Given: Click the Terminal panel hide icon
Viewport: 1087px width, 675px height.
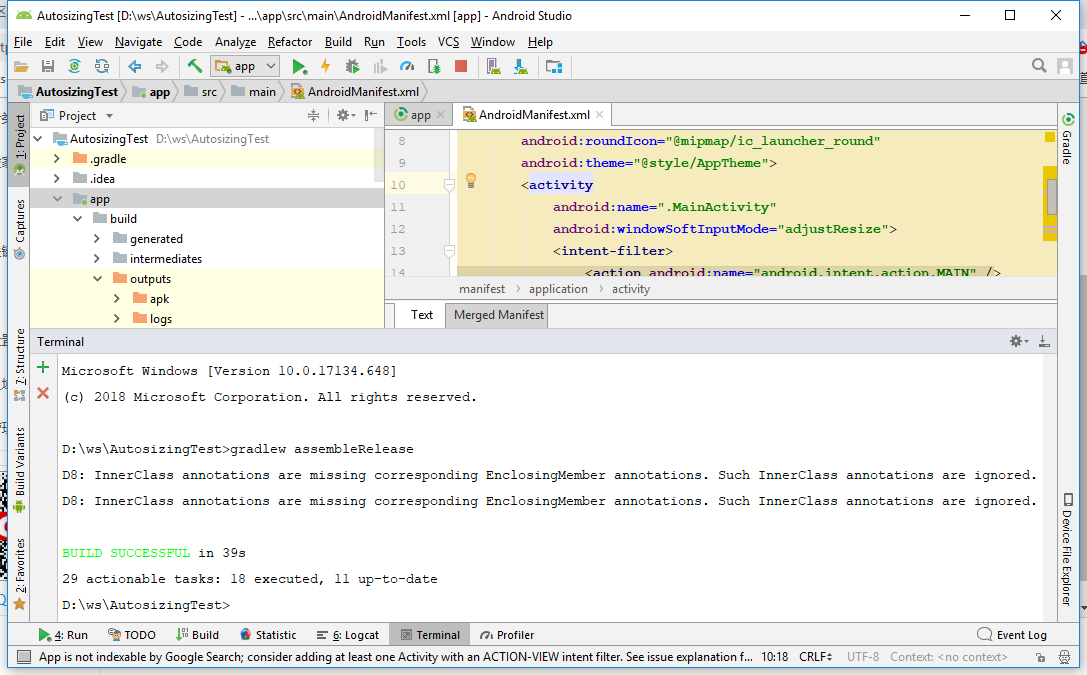Looking at the screenshot, I should click(x=1044, y=341).
